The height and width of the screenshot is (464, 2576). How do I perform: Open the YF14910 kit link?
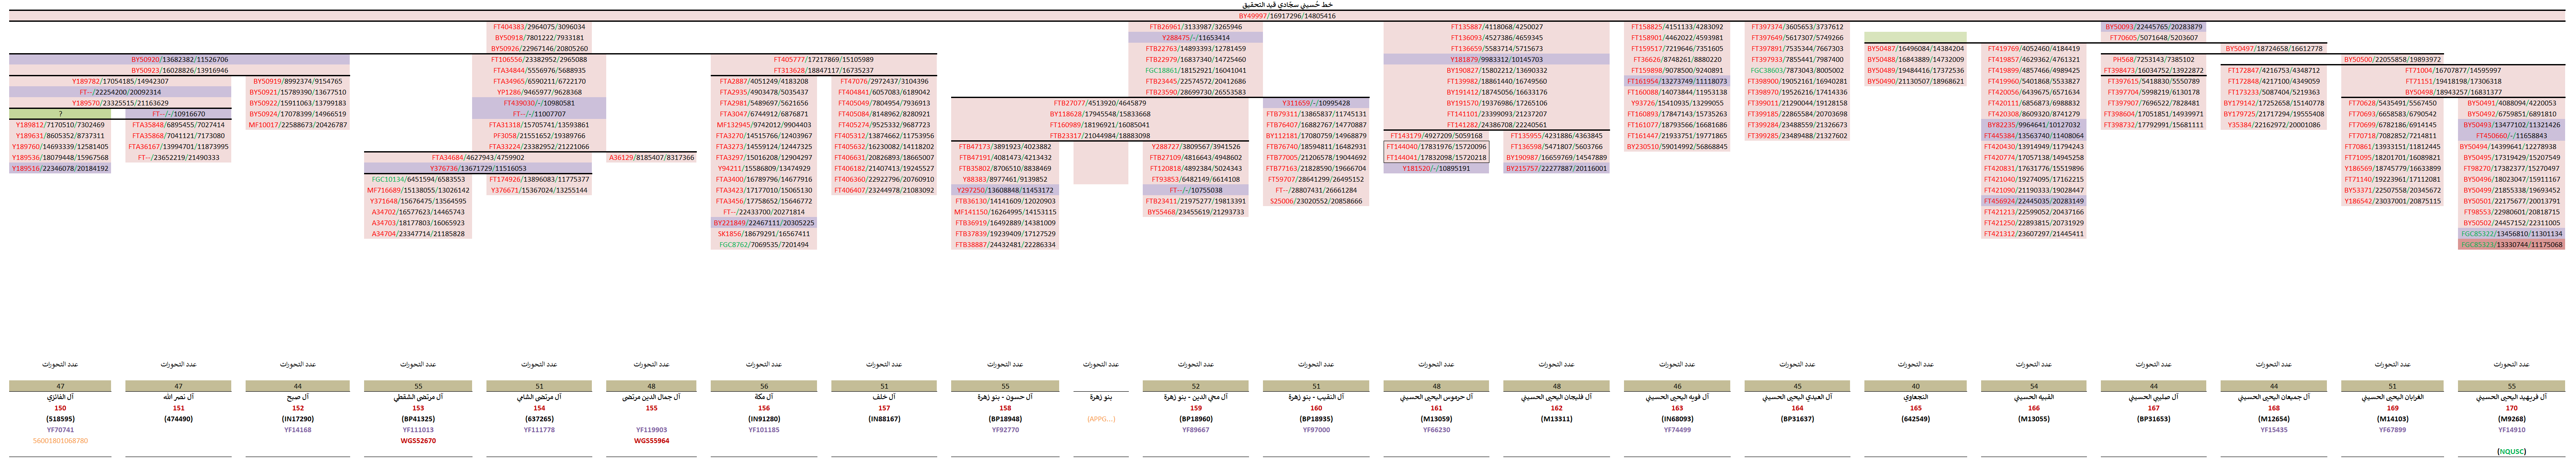point(2511,430)
